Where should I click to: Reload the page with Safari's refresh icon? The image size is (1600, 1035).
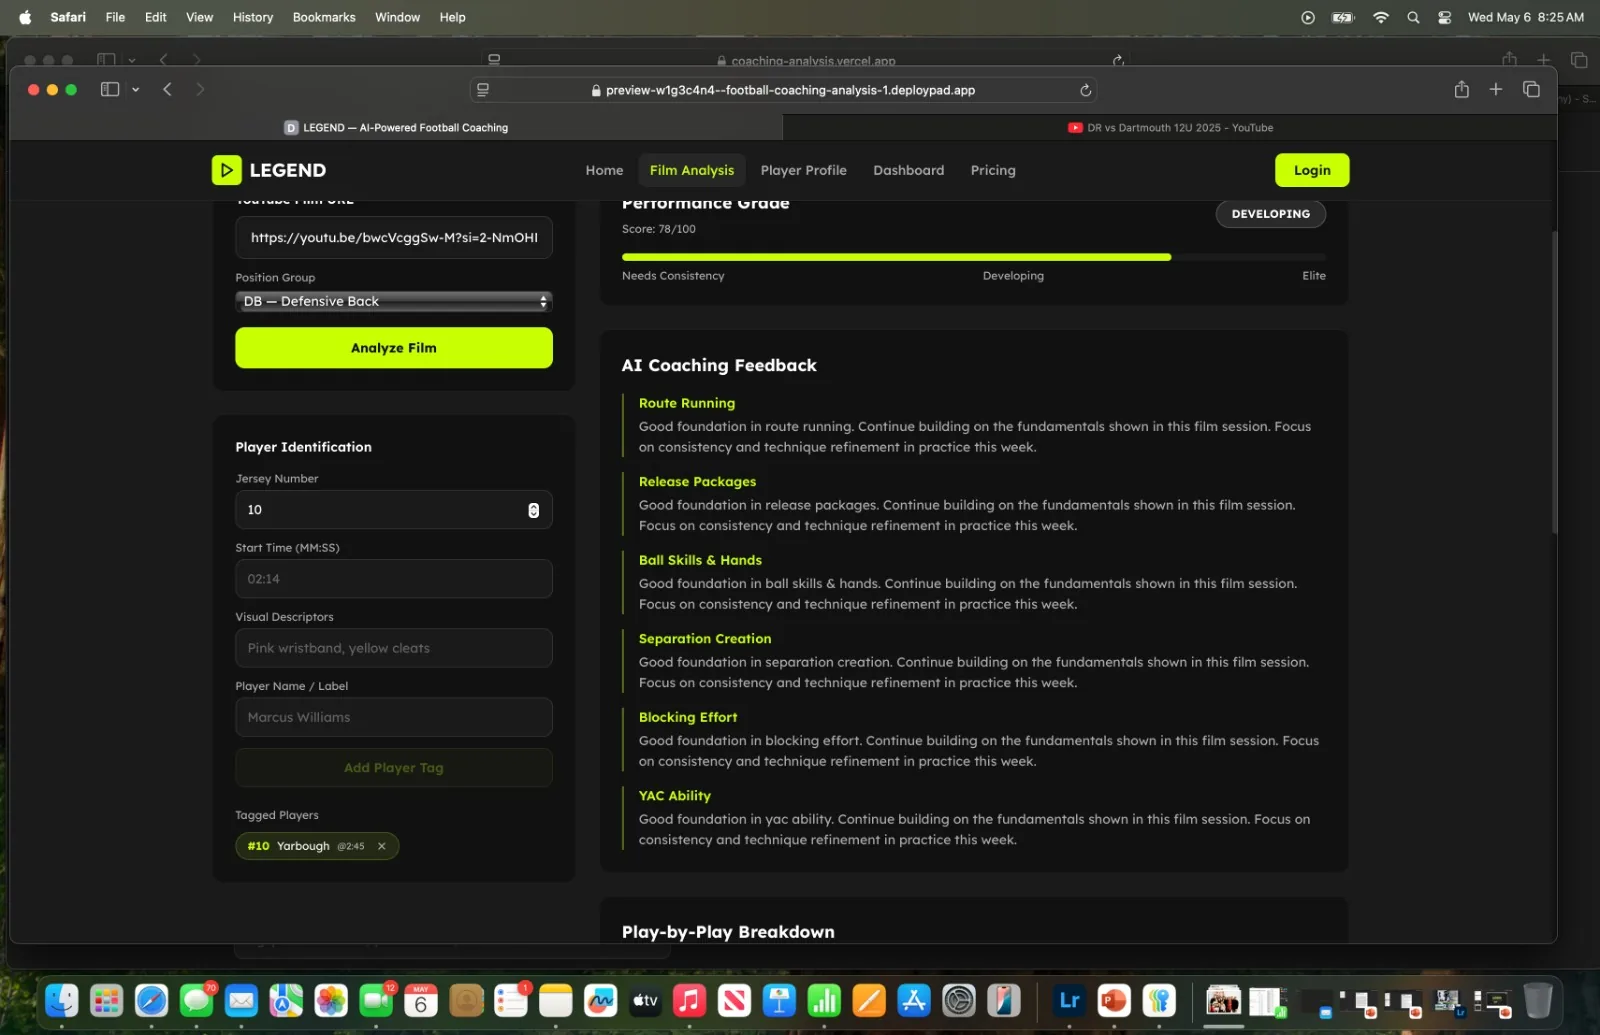(1085, 90)
